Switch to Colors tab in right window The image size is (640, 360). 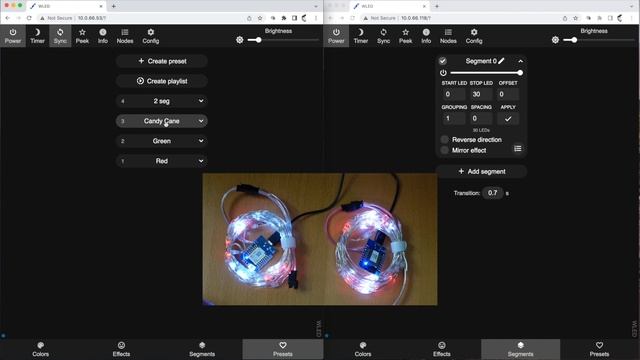click(363, 349)
